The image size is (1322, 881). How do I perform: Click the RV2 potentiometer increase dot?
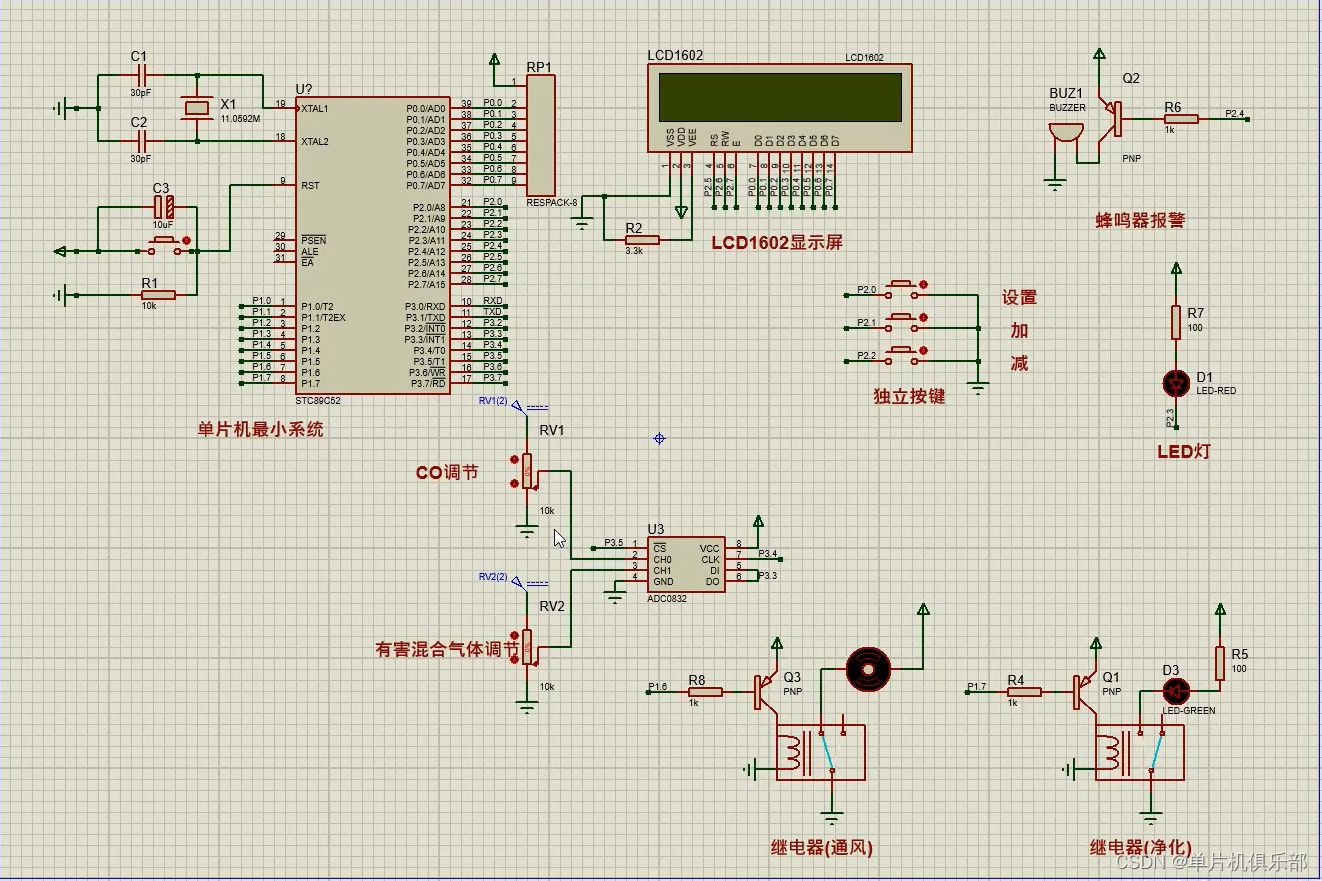(514, 636)
